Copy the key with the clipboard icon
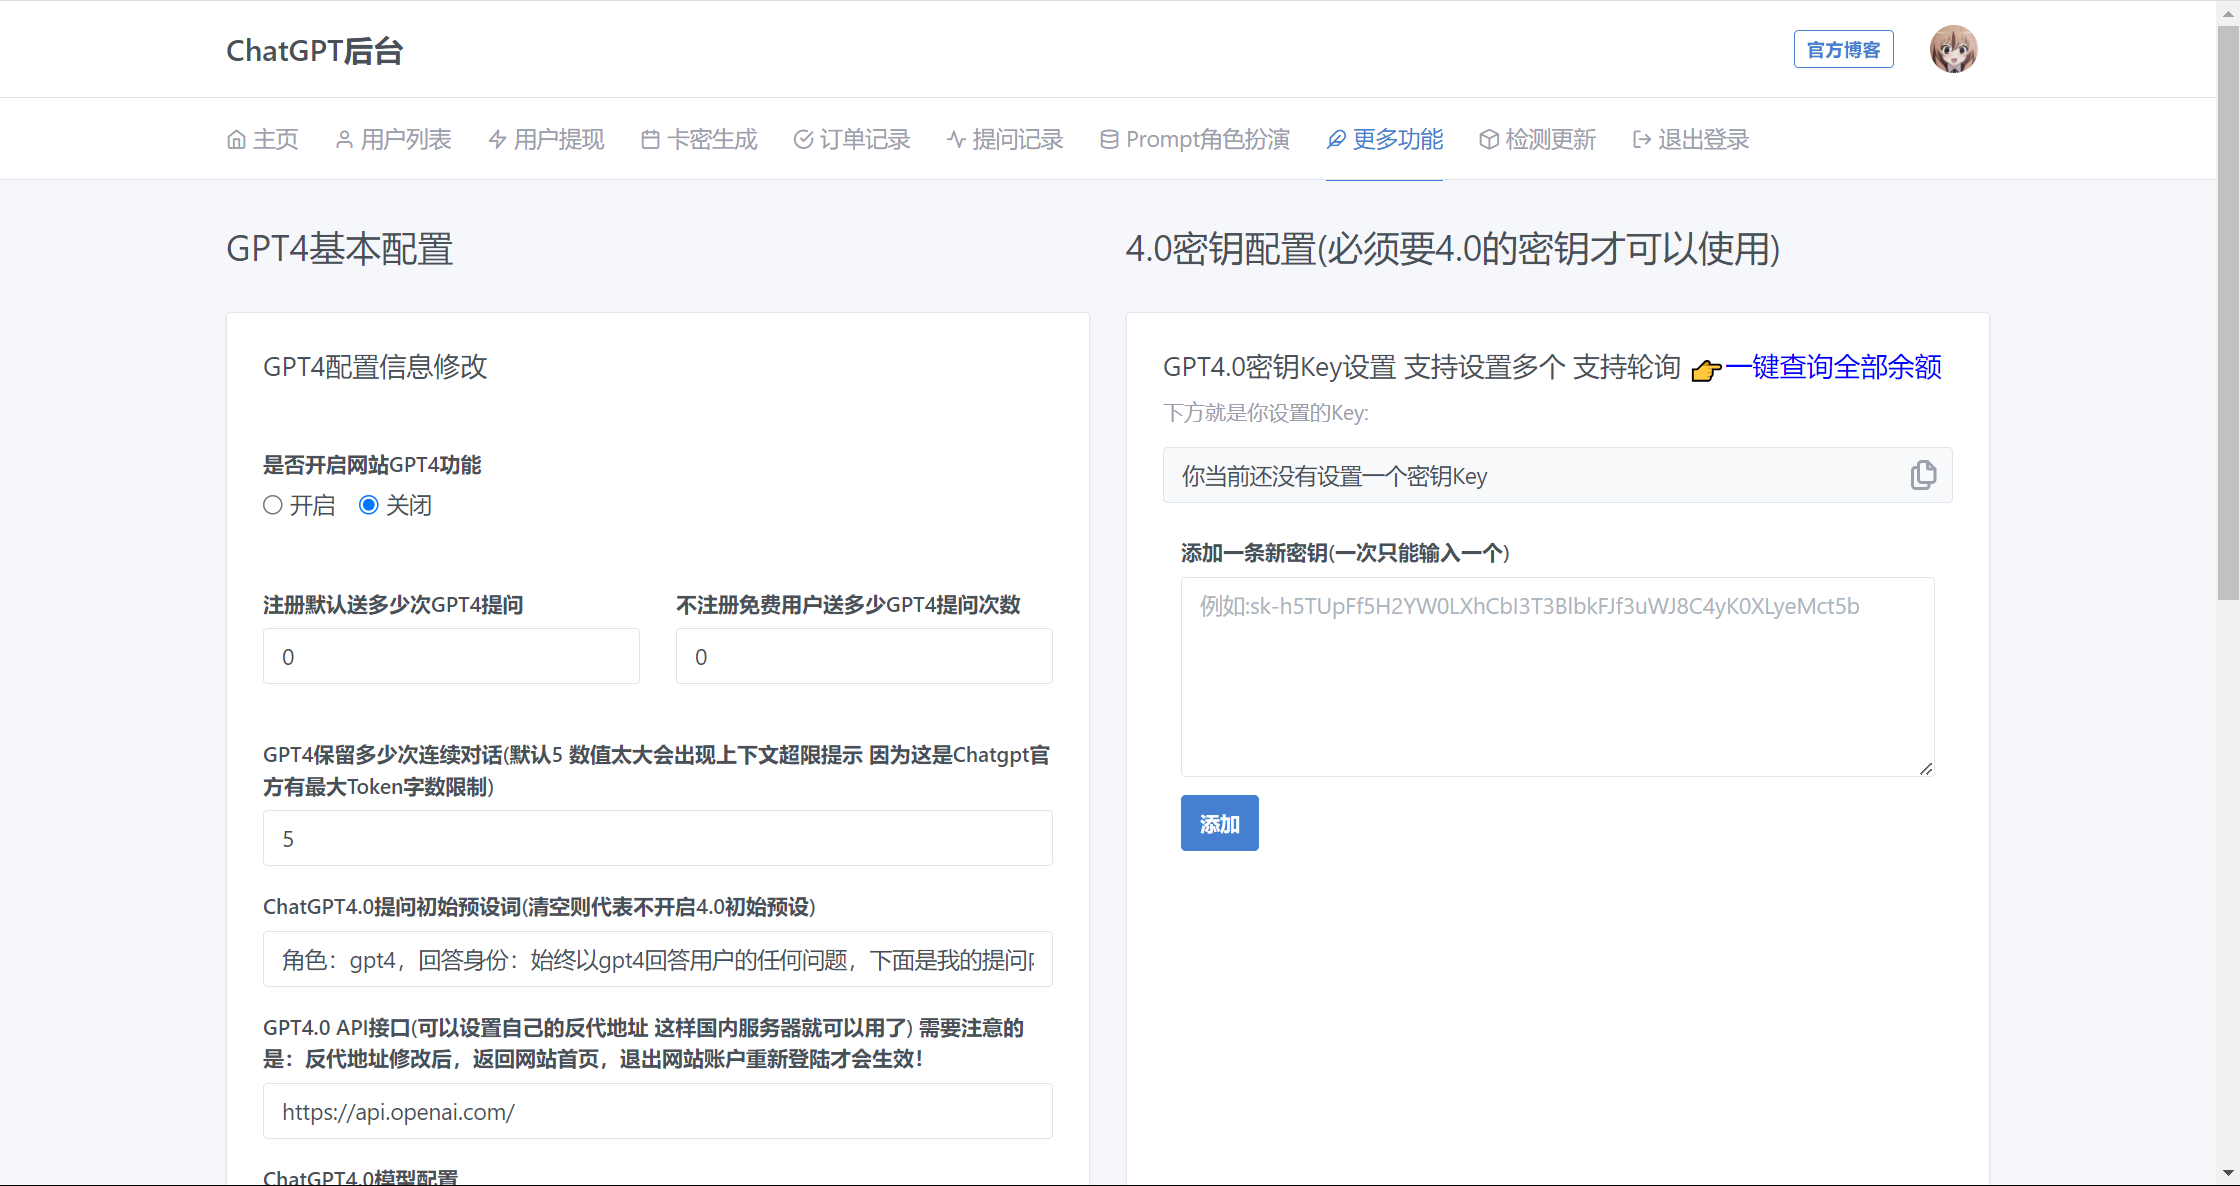This screenshot has height=1186, width=2240. [x=1923, y=475]
